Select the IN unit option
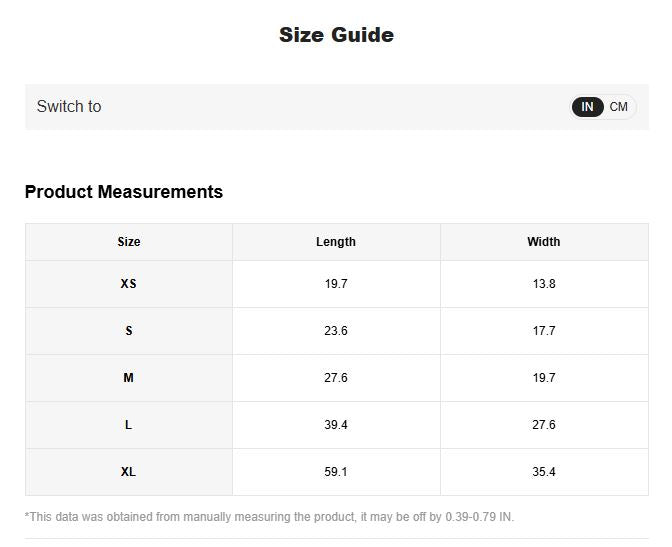Viewport: 672px width, 547px height. [x=588, y=107]
